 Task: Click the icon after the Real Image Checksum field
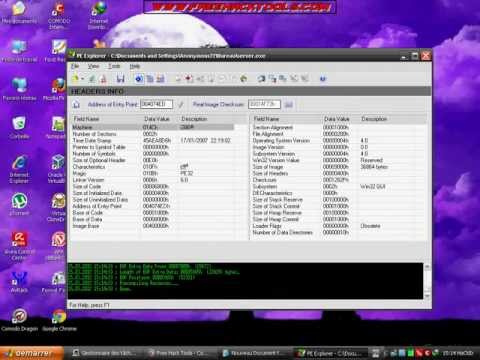tap(289, 105)
